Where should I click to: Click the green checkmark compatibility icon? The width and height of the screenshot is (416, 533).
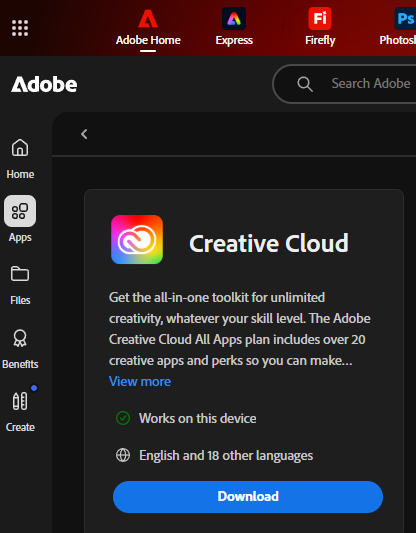click(x=123, y=418)
